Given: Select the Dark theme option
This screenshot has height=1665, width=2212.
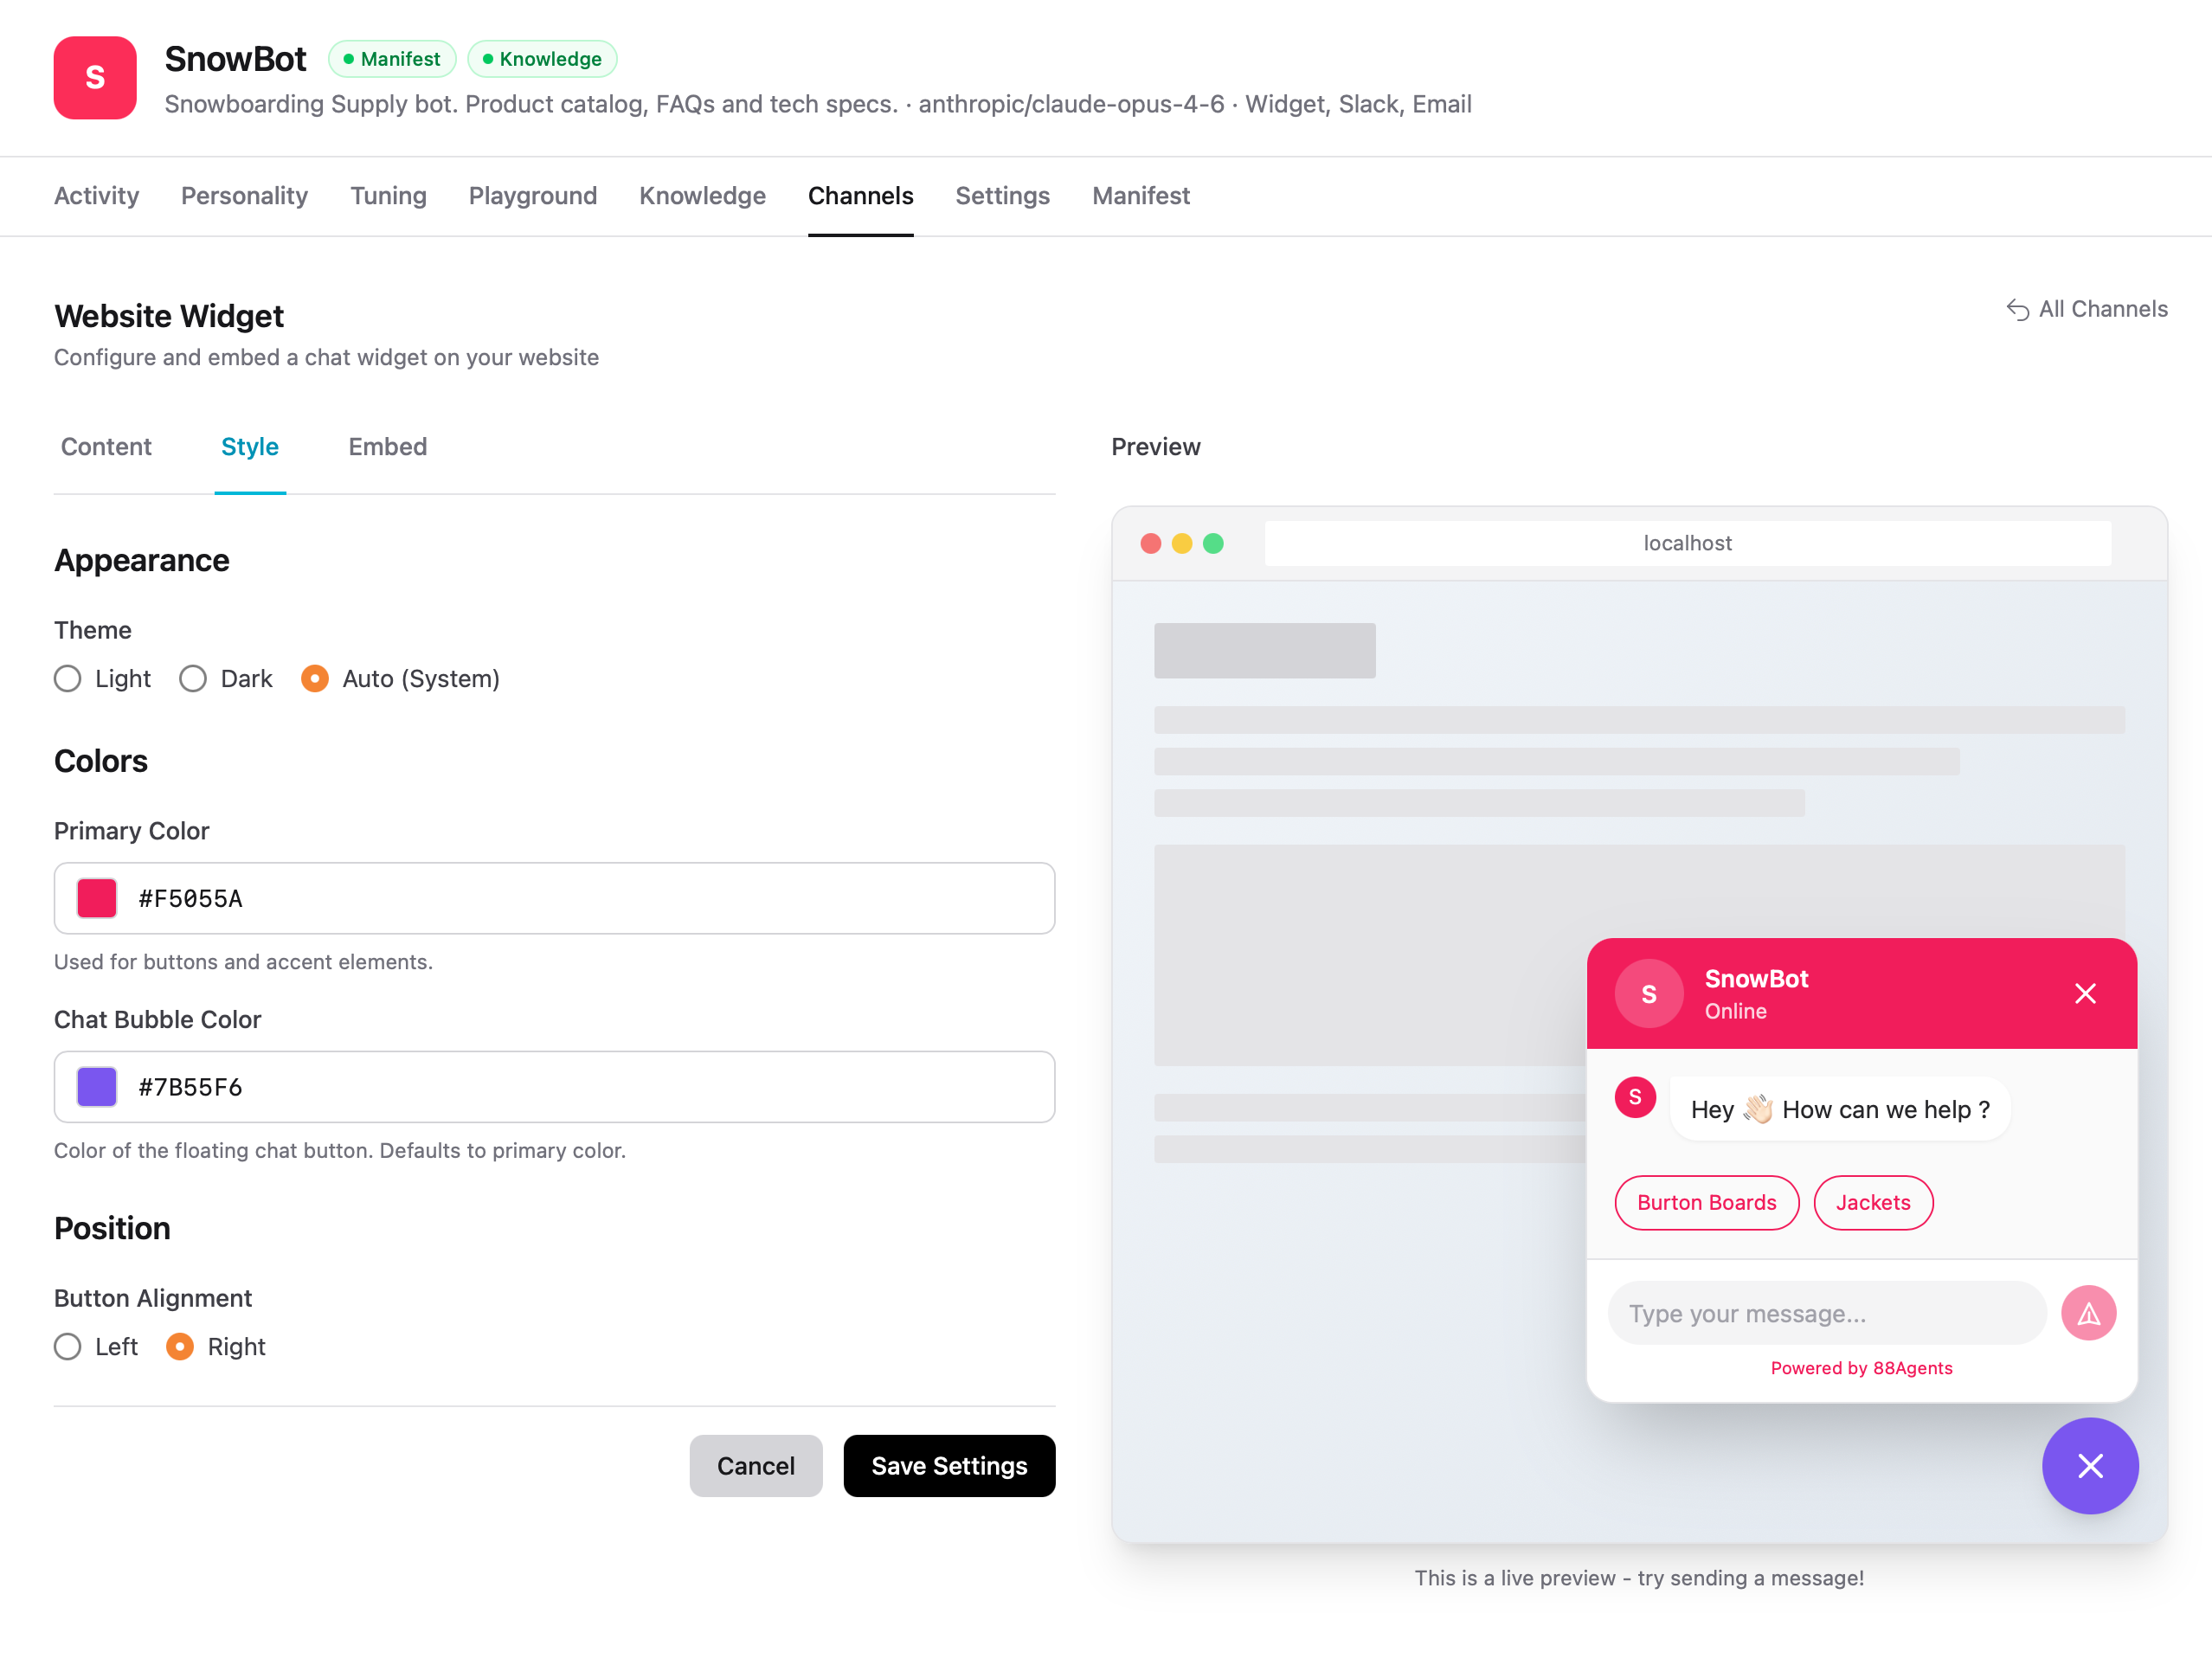Looking at the screenshot, I should tap(192, 678).
